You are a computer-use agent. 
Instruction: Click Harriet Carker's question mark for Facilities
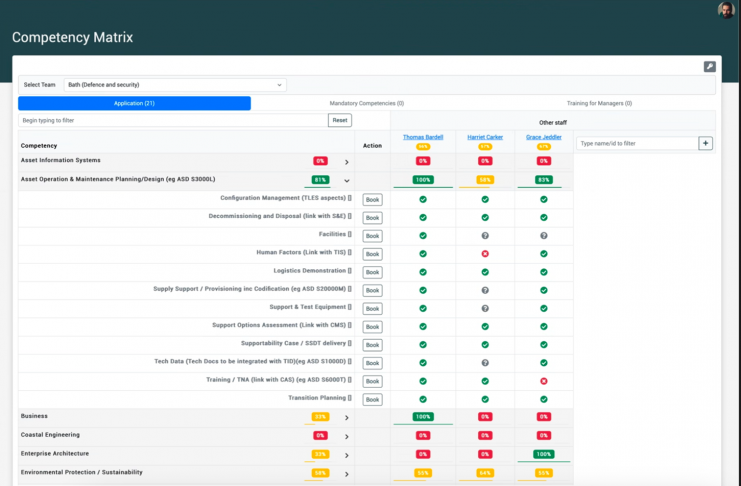[485, 235]
